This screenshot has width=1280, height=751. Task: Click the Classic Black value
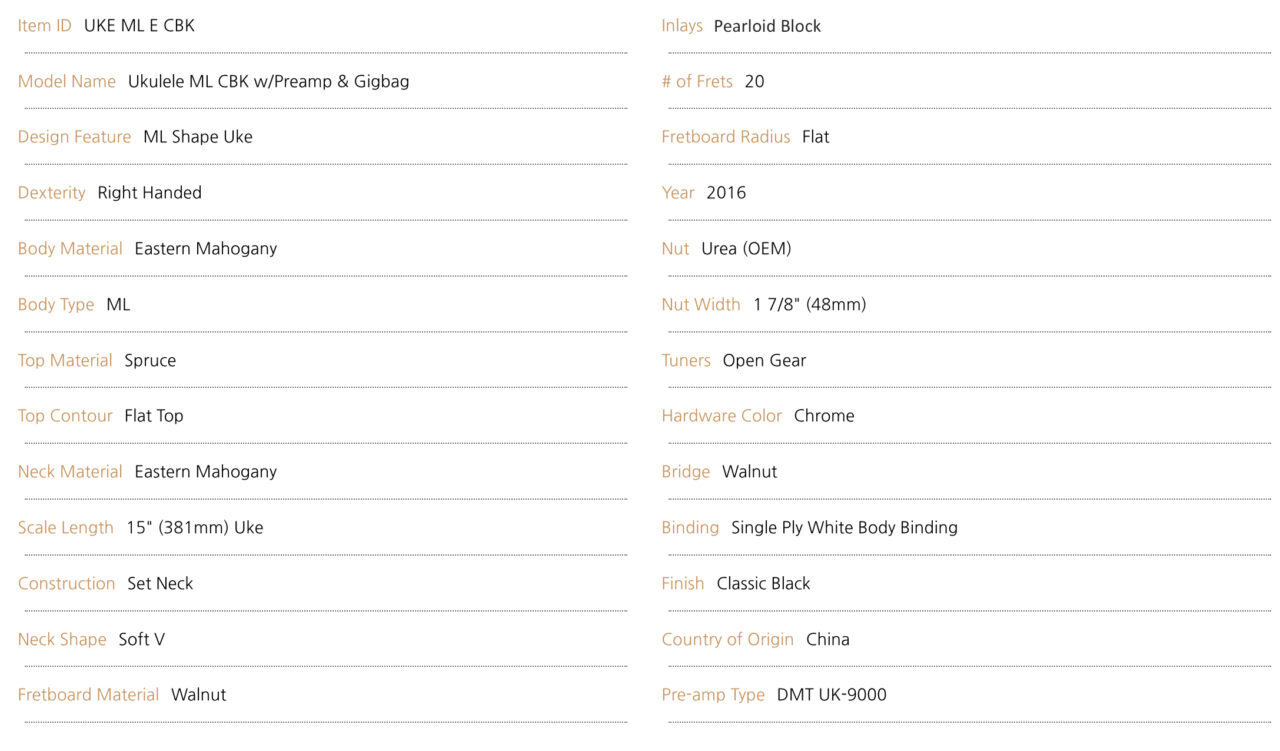pyautogui.click(x=764, y=584)
